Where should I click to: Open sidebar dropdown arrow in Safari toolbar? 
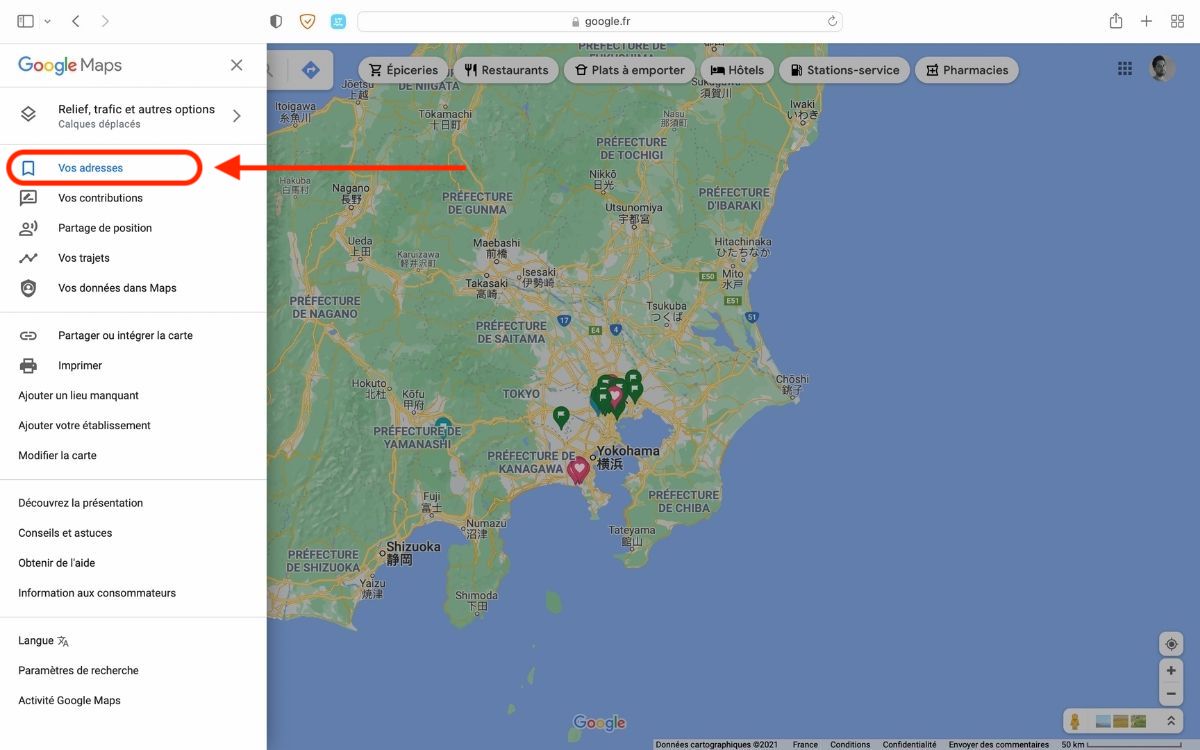[x=47, y=21]
